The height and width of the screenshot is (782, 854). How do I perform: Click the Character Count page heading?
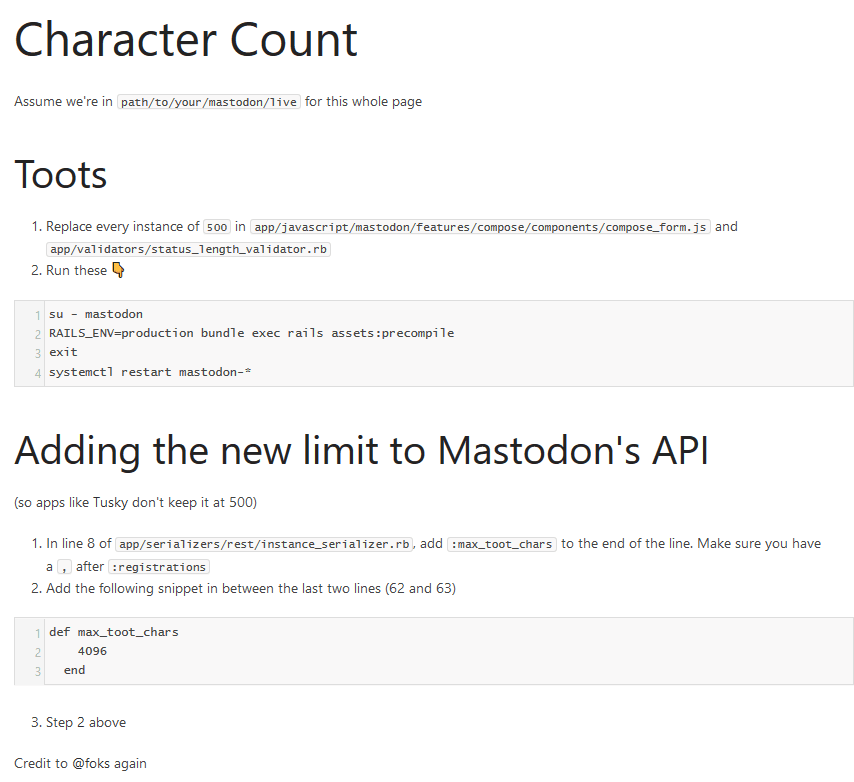click(x=186, y=40)
